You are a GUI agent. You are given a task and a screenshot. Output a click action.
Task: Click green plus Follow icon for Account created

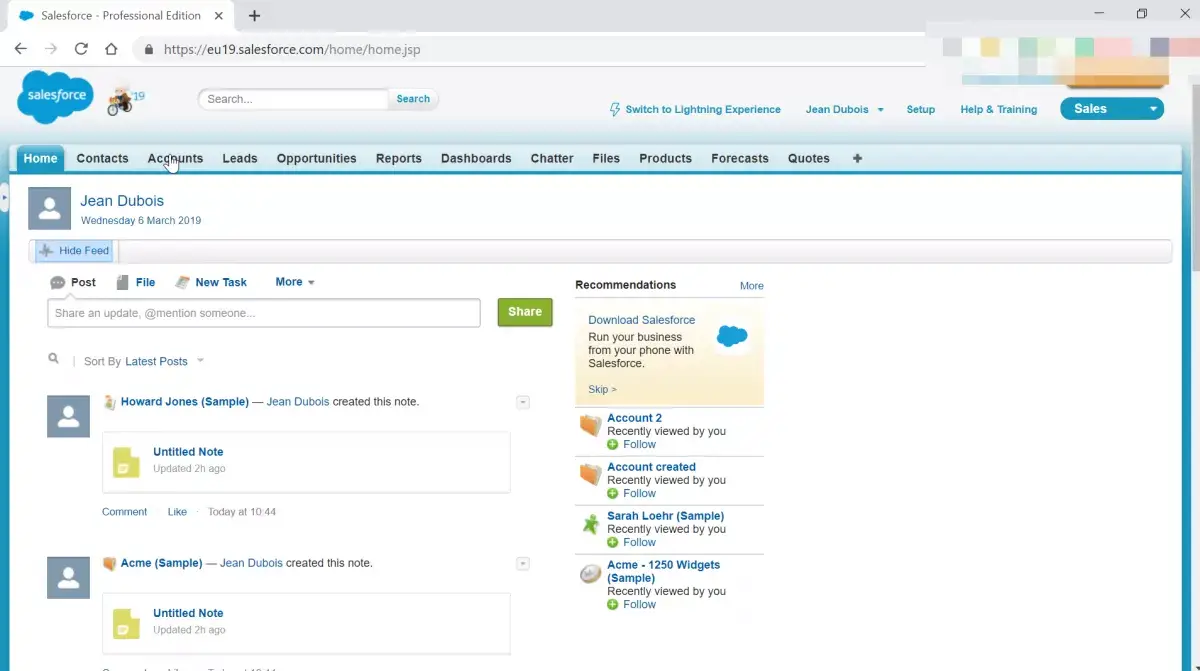(613, 494)
